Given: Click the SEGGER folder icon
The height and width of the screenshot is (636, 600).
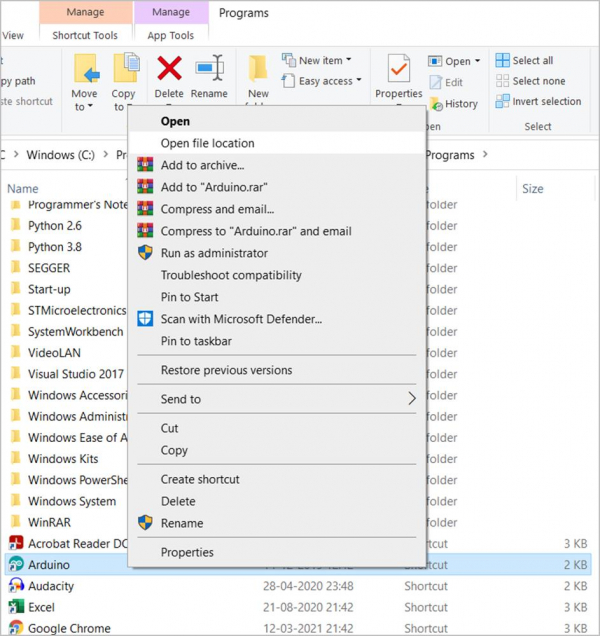Looking at the screenshot, I should click(15, 266).
